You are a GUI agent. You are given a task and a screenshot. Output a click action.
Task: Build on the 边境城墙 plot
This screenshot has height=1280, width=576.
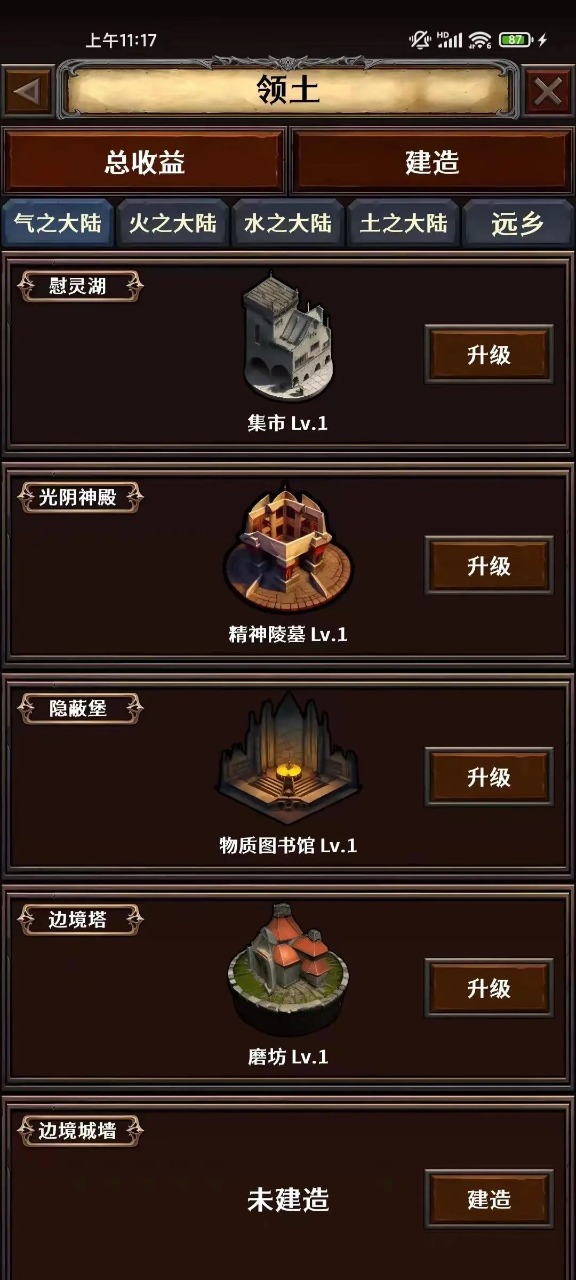(x=489, y=1199)
